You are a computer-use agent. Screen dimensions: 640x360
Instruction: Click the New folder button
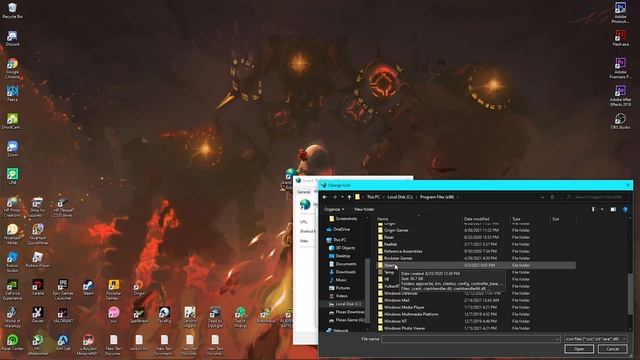tap(364, 209)
